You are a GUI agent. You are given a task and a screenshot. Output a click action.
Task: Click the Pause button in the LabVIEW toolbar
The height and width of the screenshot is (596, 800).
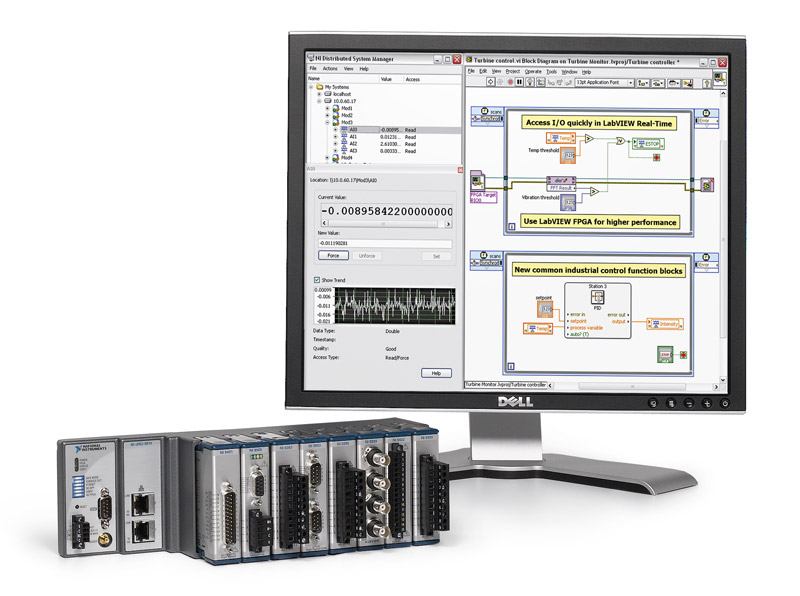pyautogui.click(x=519, y=82)
